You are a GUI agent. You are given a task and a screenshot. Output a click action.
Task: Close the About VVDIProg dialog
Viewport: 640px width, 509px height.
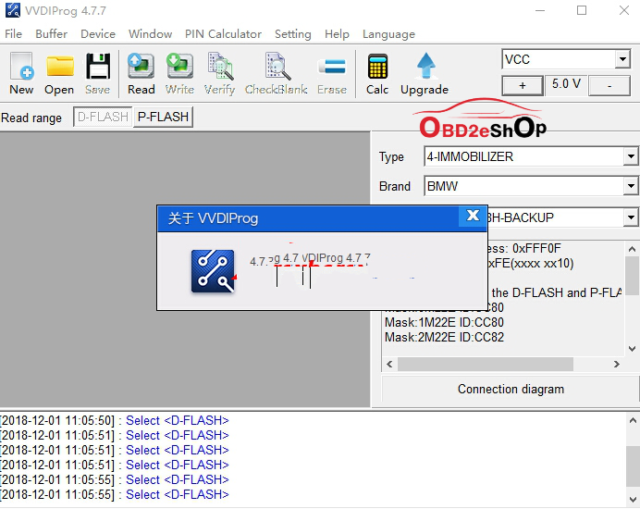click(x=472, y=216)
